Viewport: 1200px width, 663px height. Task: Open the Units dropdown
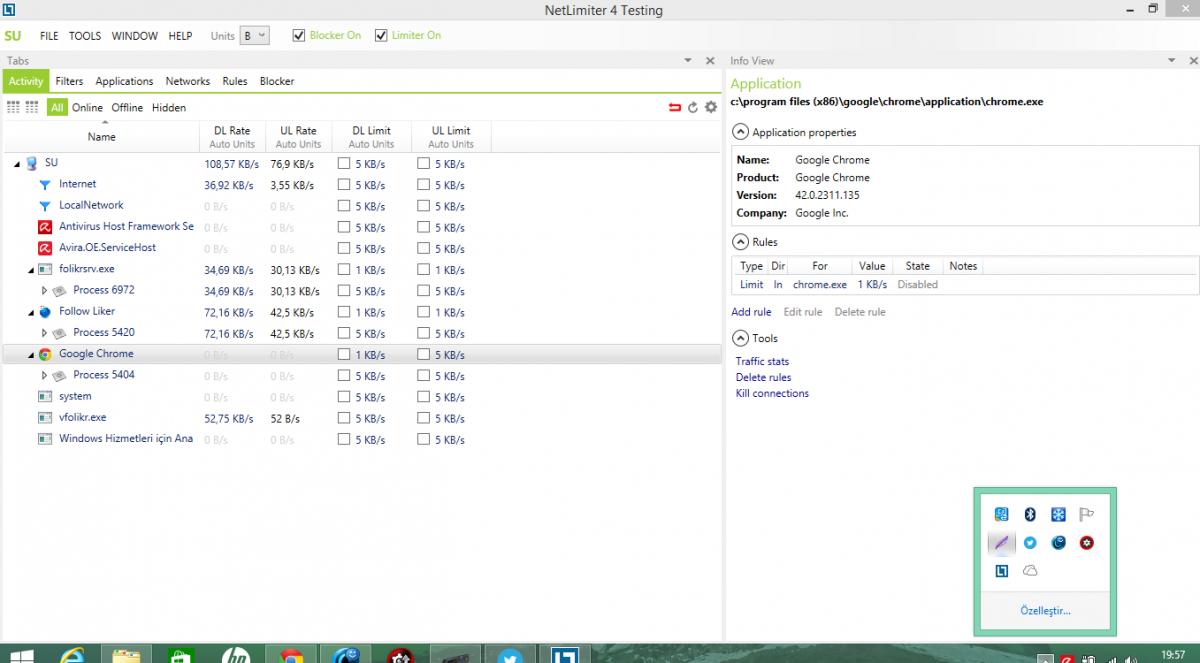[254, 36]
